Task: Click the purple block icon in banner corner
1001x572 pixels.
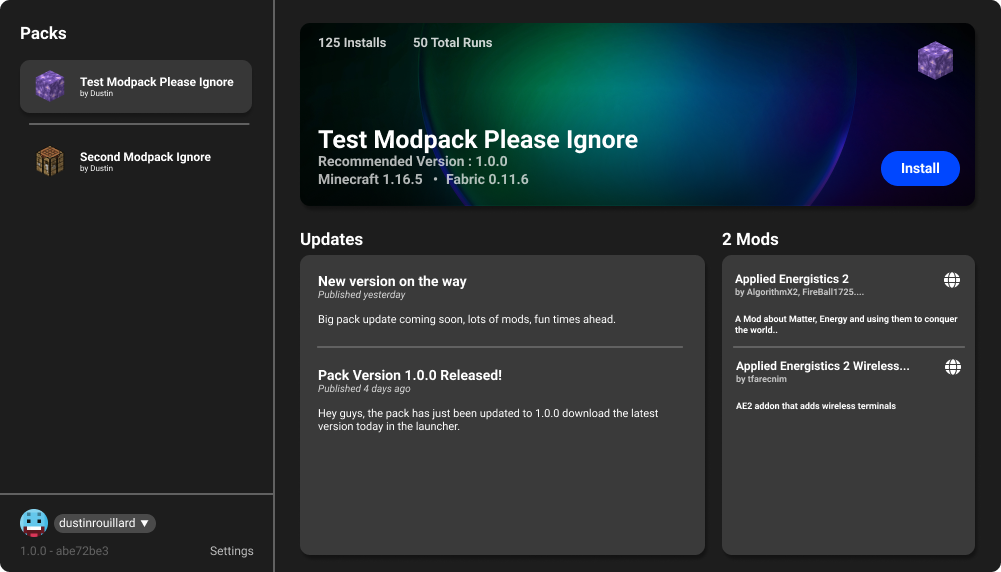Action: coord(935,60)
